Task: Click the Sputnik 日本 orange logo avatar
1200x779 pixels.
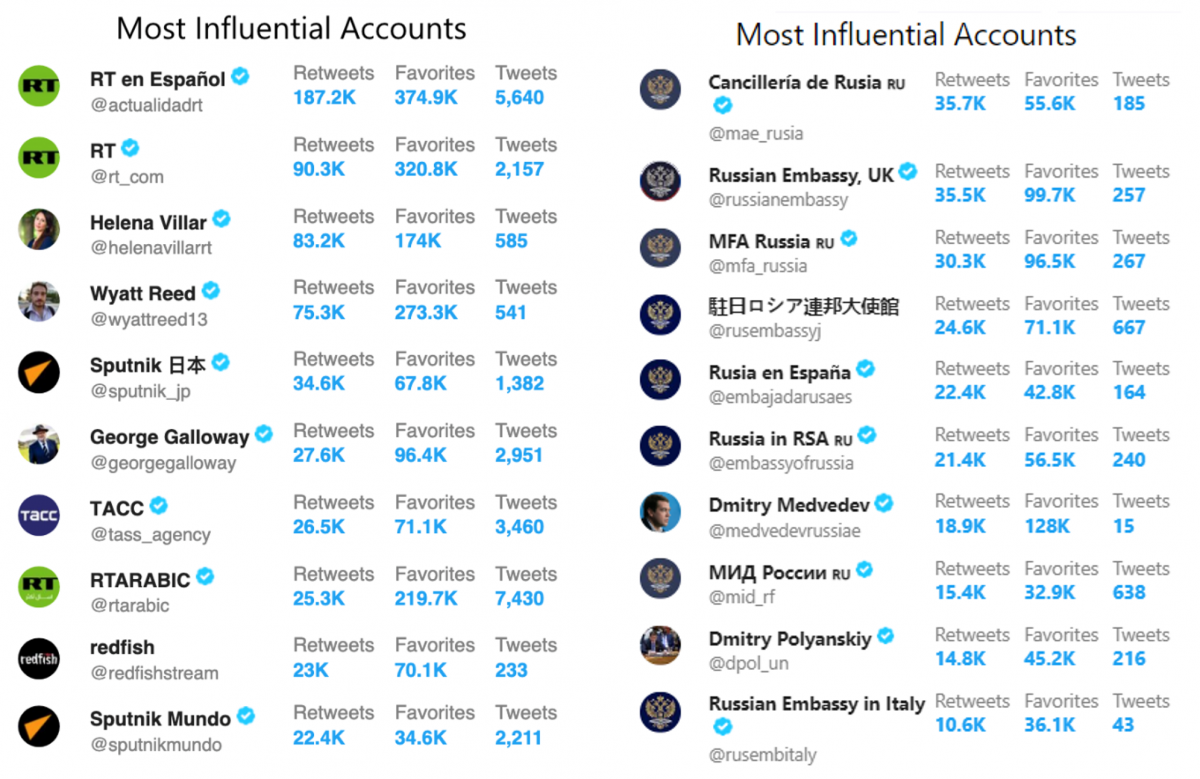Action: tap(39, 373)
